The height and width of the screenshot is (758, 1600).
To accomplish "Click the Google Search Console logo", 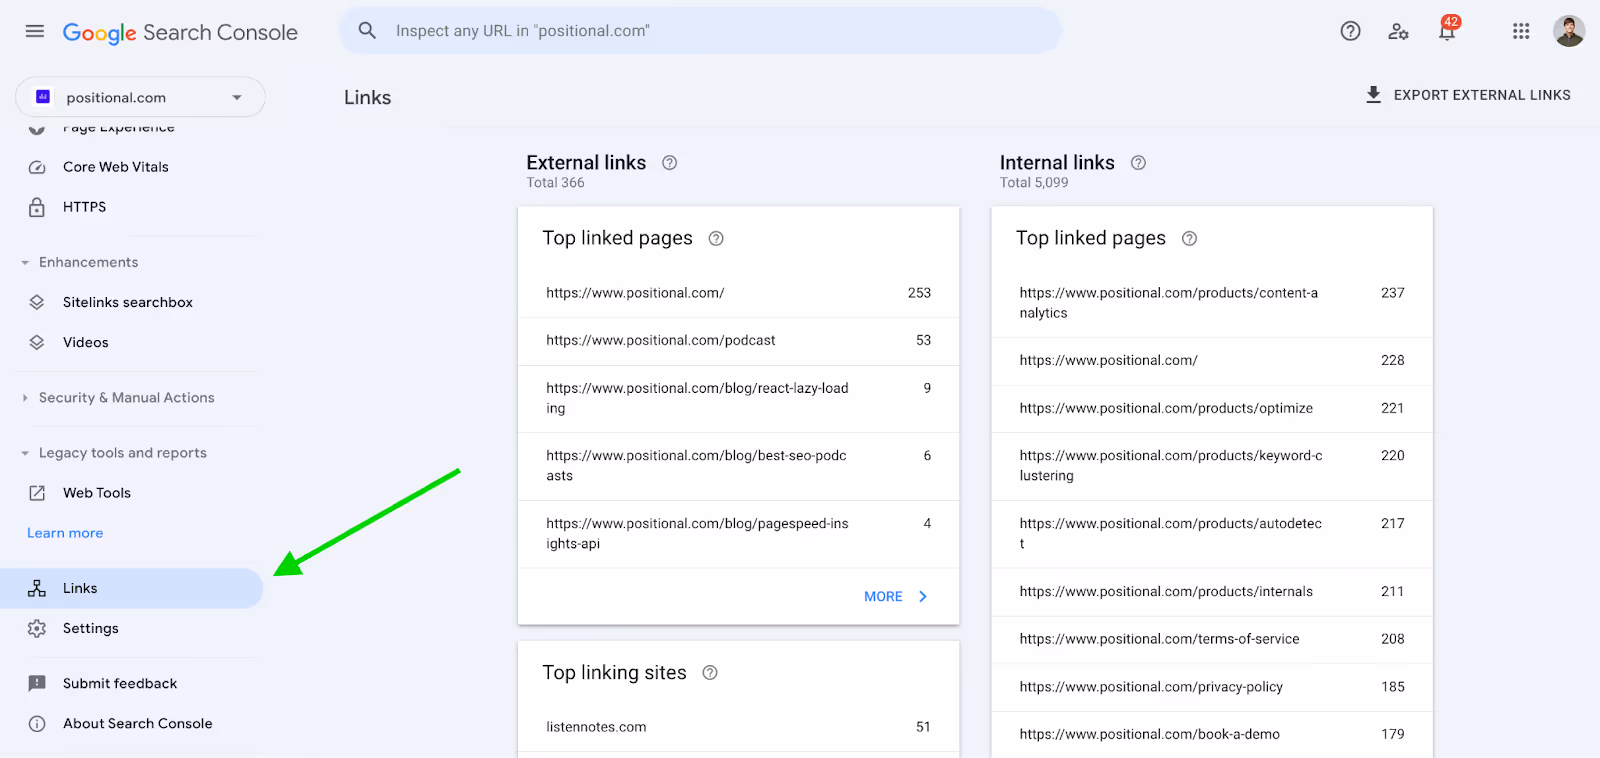I will [x=180, y=32].
